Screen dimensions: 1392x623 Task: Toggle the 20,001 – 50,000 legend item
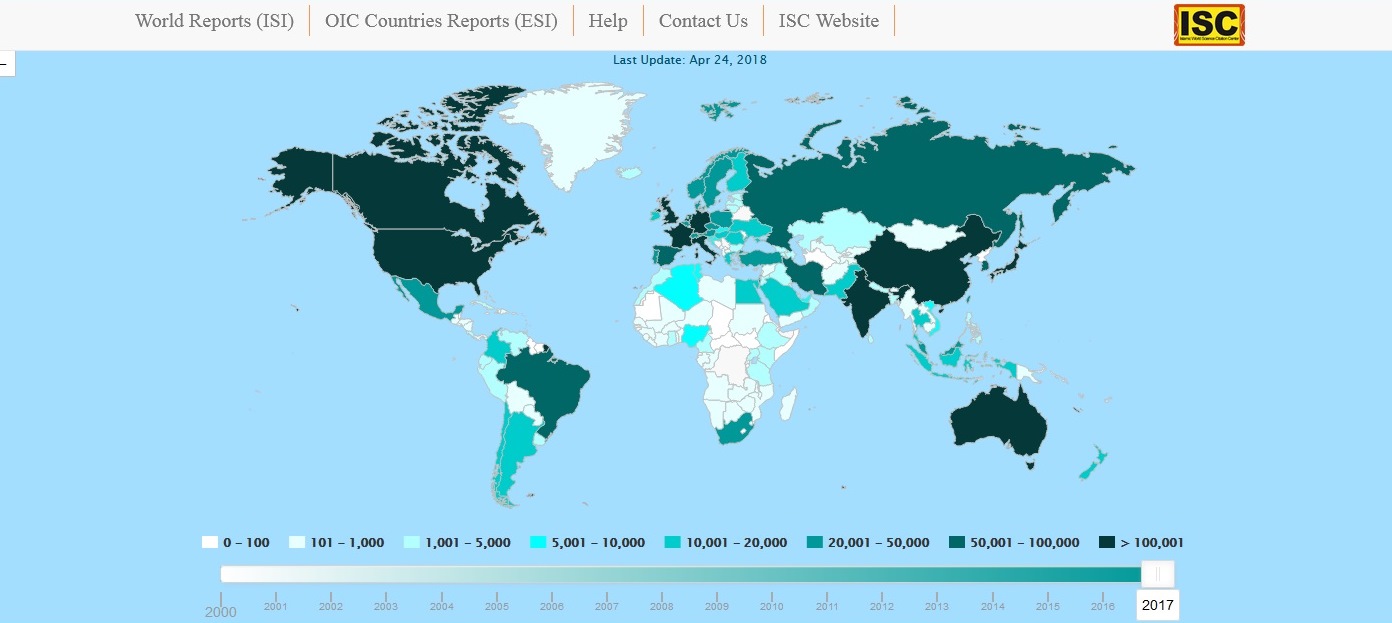point(868,542)
